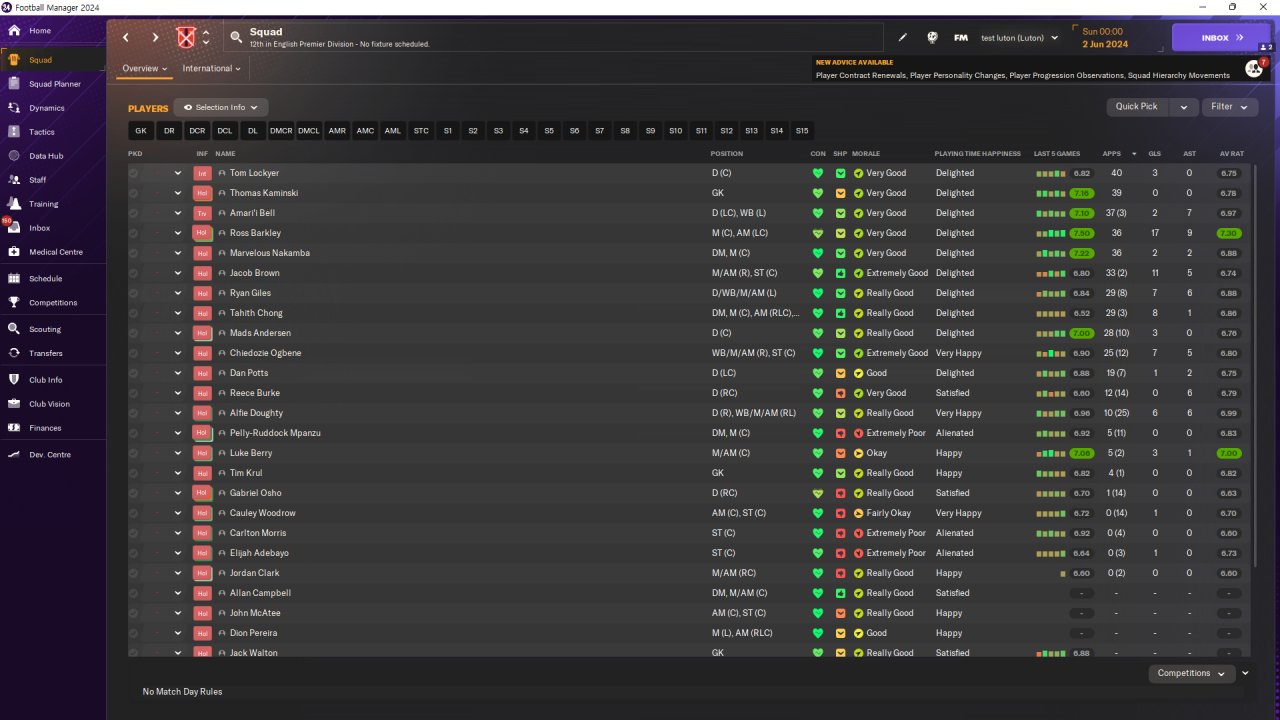The width and height of the screenshot is (1280, 720).
Task: Click the Transfers arrows icon in sidebar
Action: pyautogui.click(x=14, y=353)
